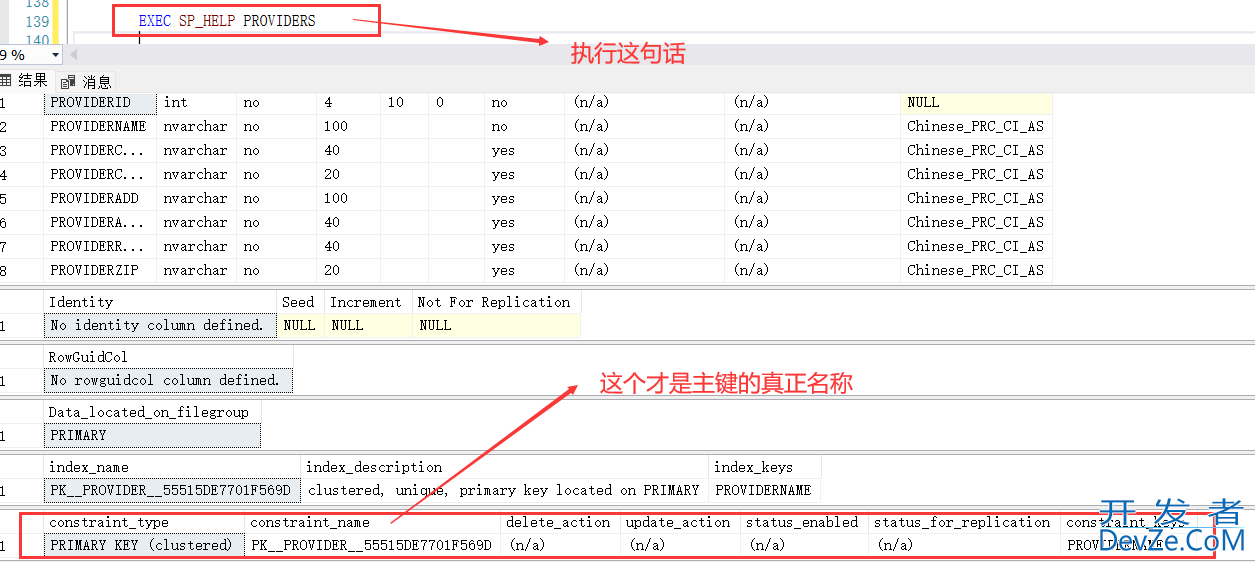Select Chinese_PRC_CI_AS in PROVIDERNAME row
The height and width of the screenshot is (562, 1255).
(976, 126)
